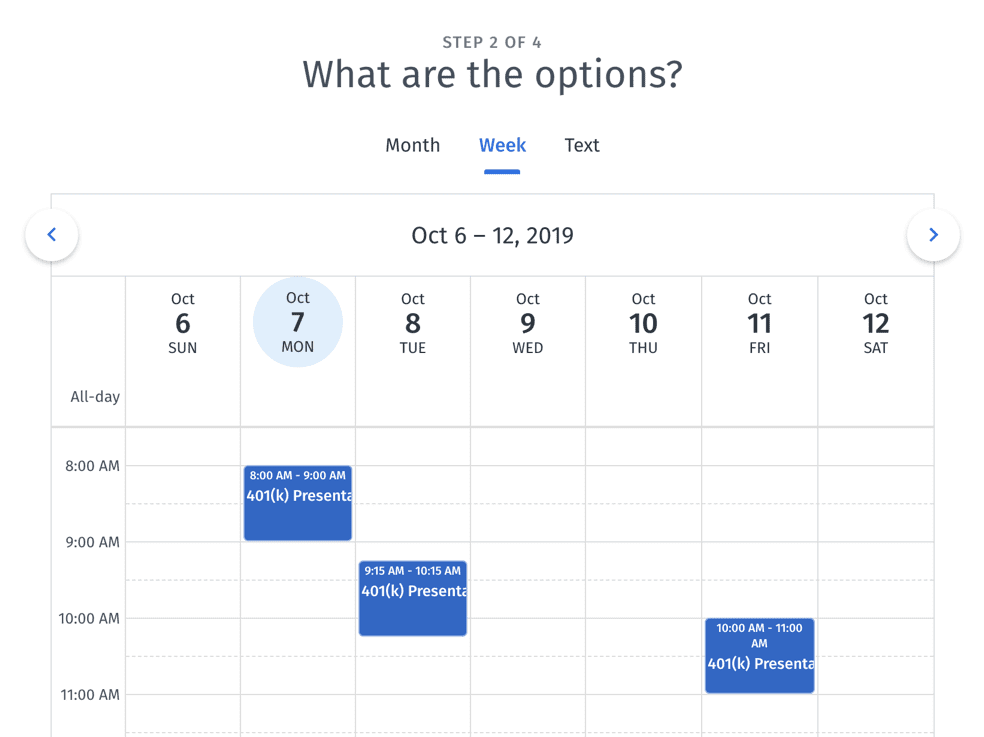Pick the Oct 10 Thursday column header
Screen dimensions: 984x737
[643, 323]
